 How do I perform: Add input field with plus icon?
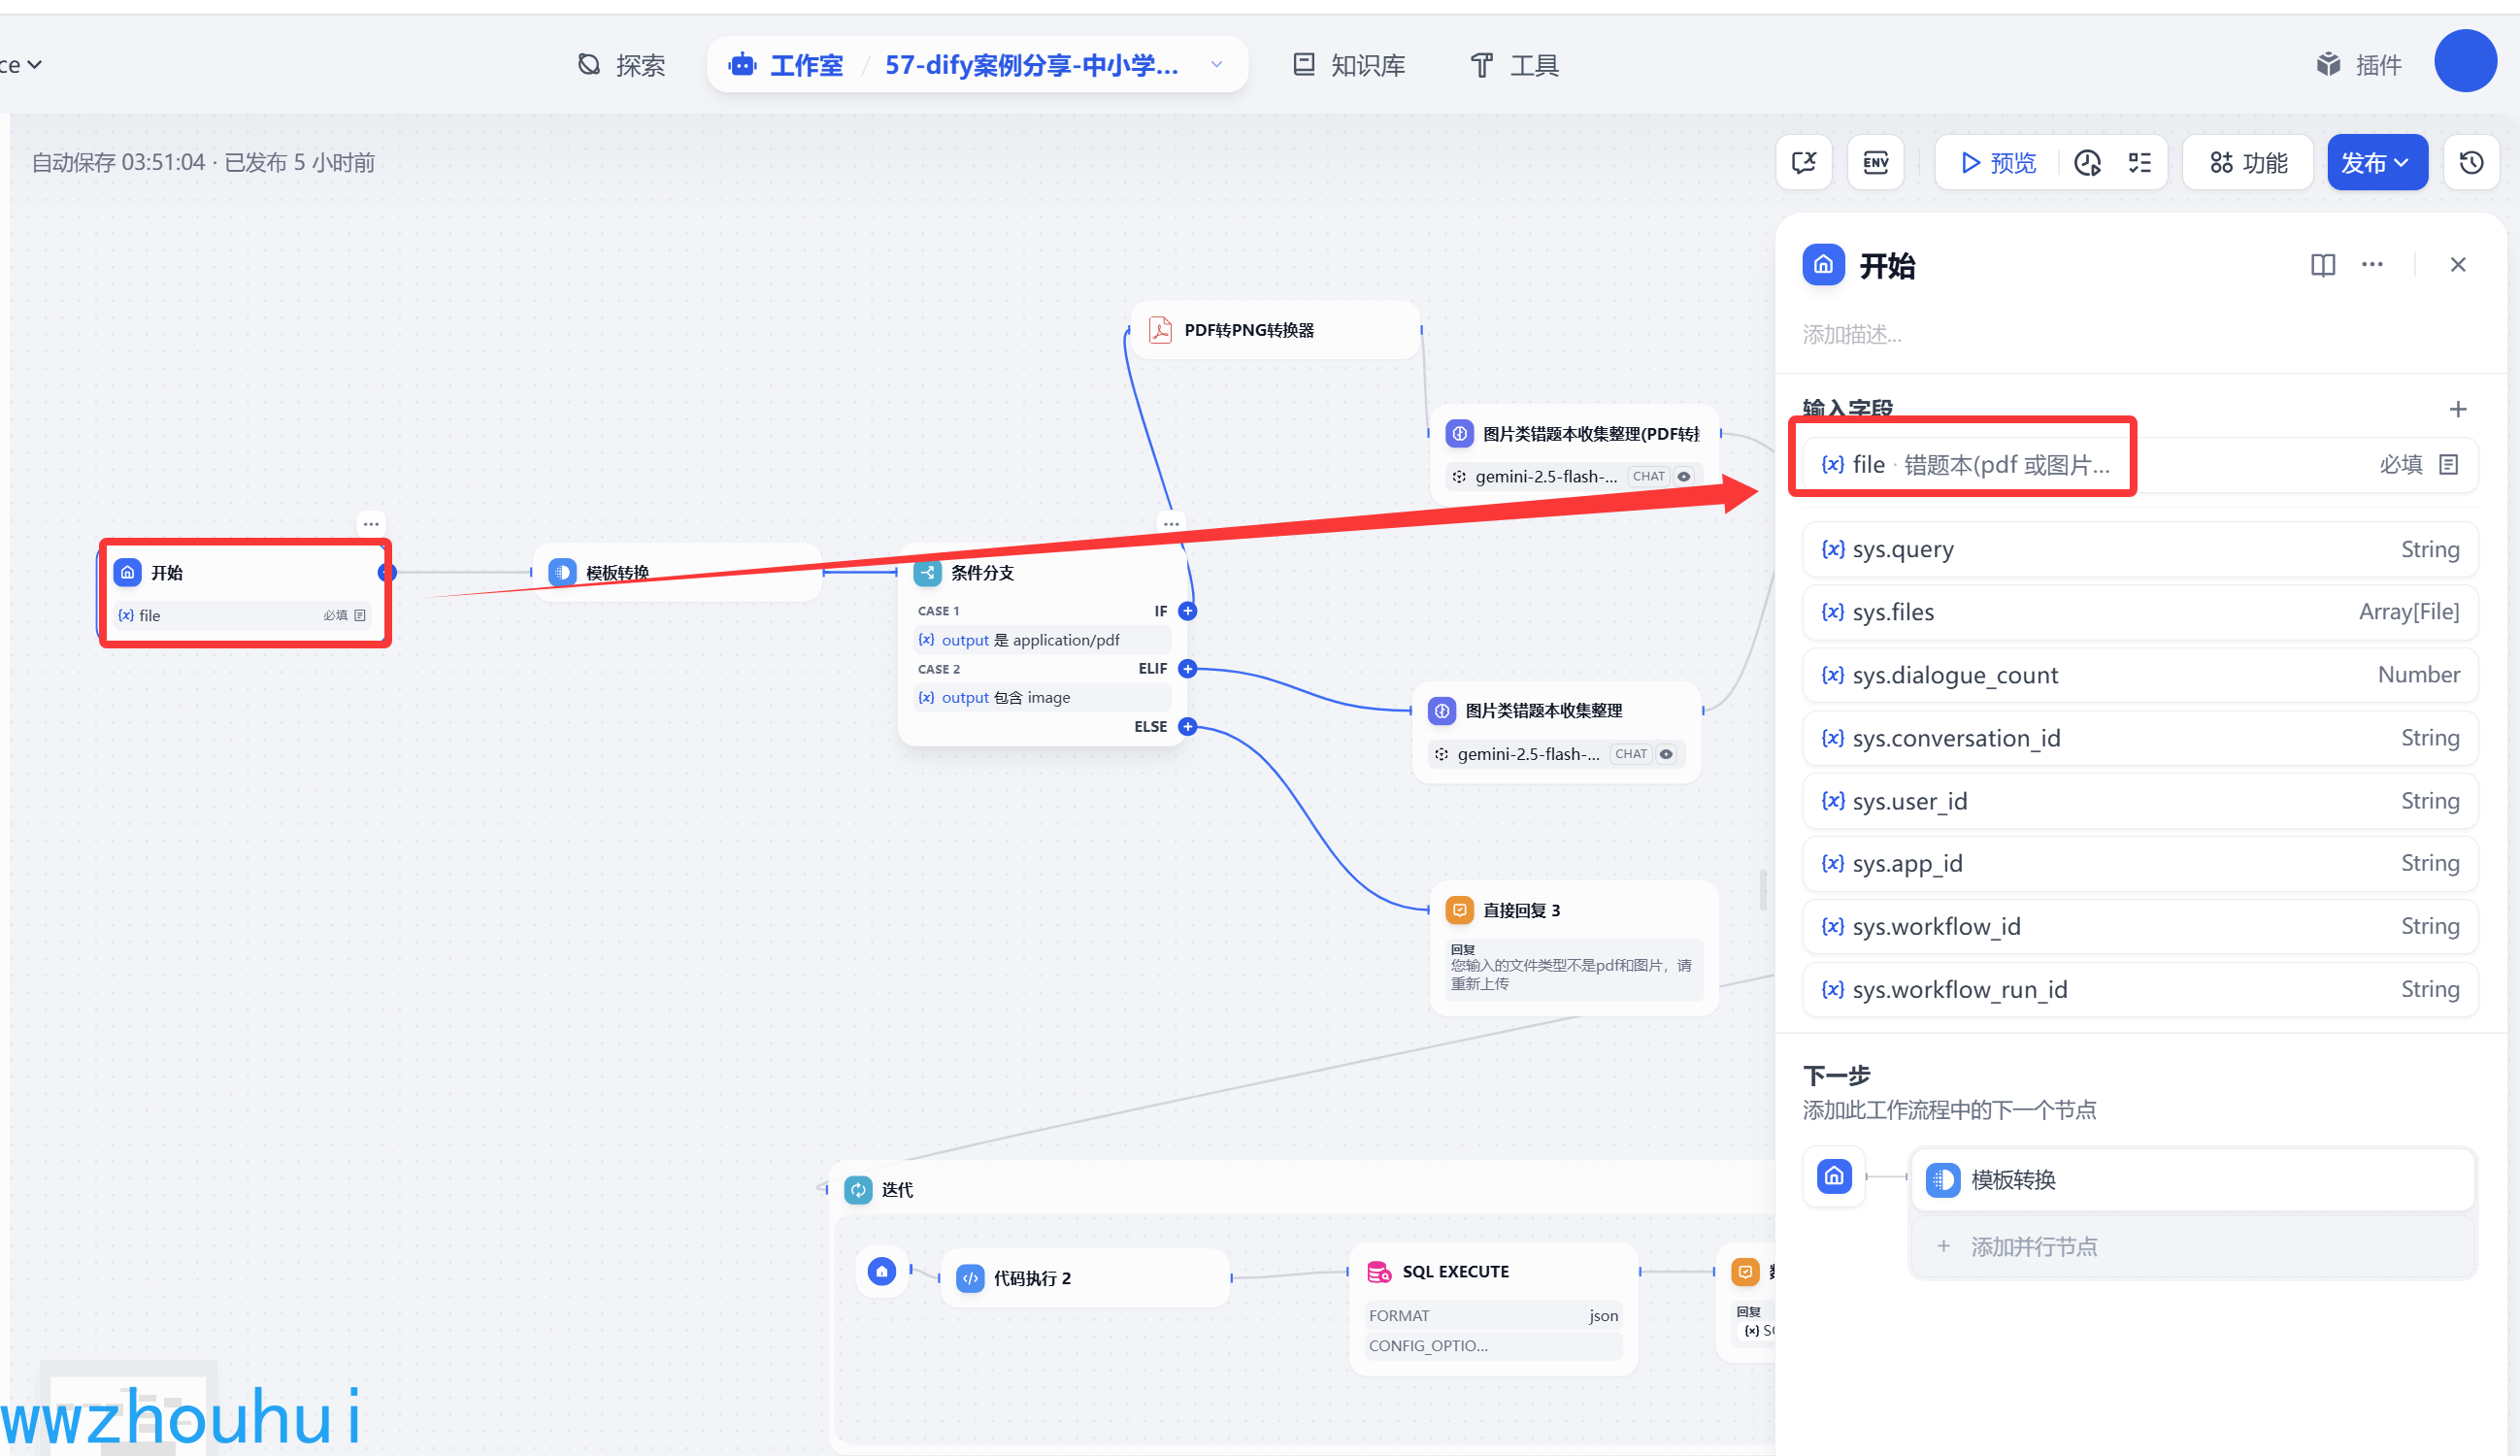pyautogui.click(x=2457, y=409)
